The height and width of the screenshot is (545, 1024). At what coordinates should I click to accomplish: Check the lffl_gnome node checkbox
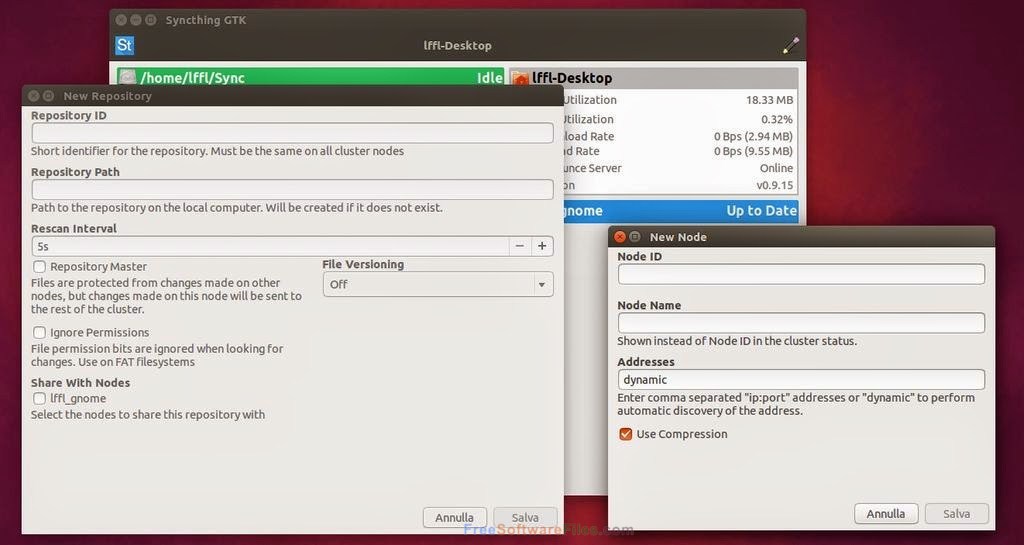click(x=40, y=398)
